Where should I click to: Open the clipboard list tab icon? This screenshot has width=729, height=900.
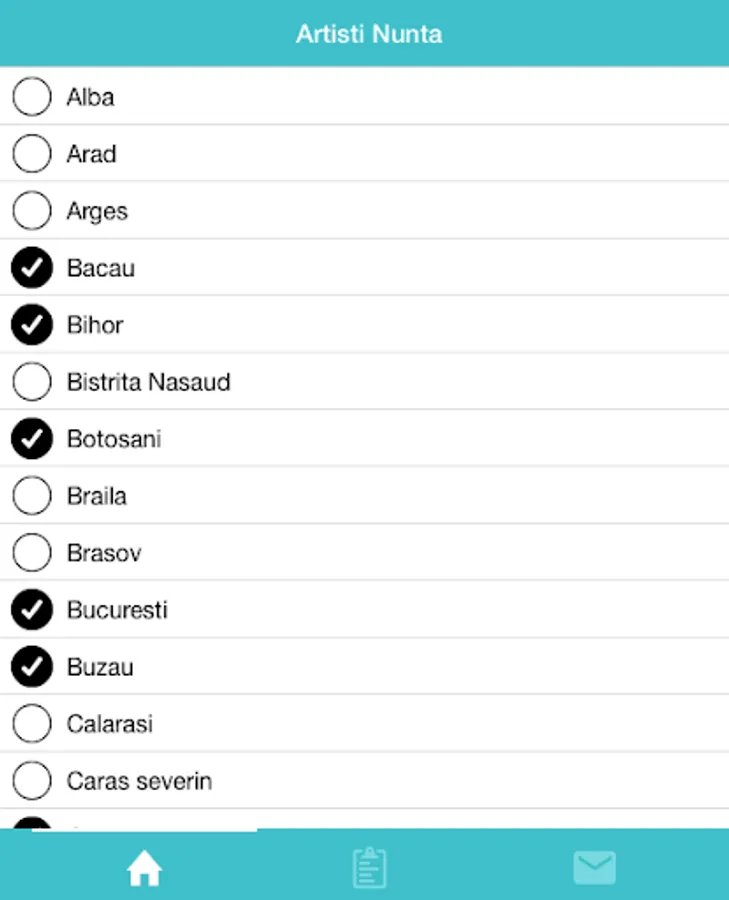tap(369, 868)
